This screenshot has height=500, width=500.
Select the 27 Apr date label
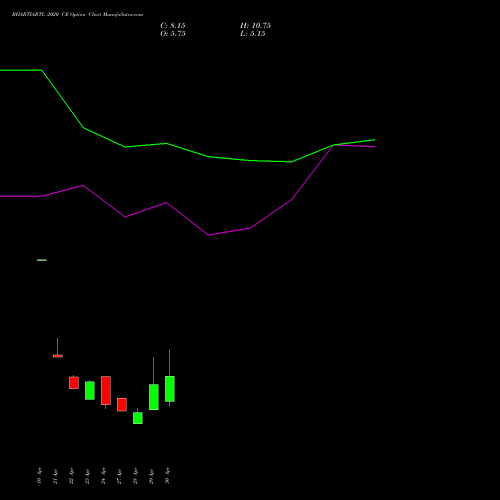coord(119,476)
